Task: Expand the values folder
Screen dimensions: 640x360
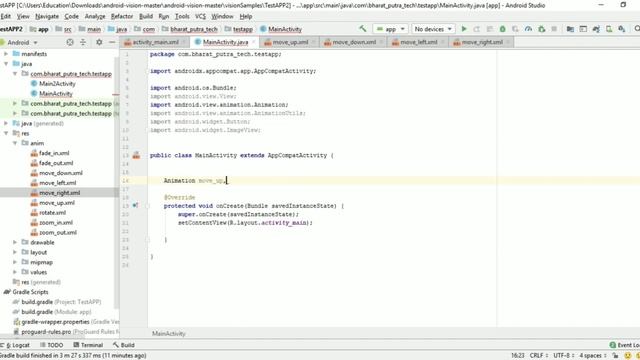Action: (x=15, y=272)
